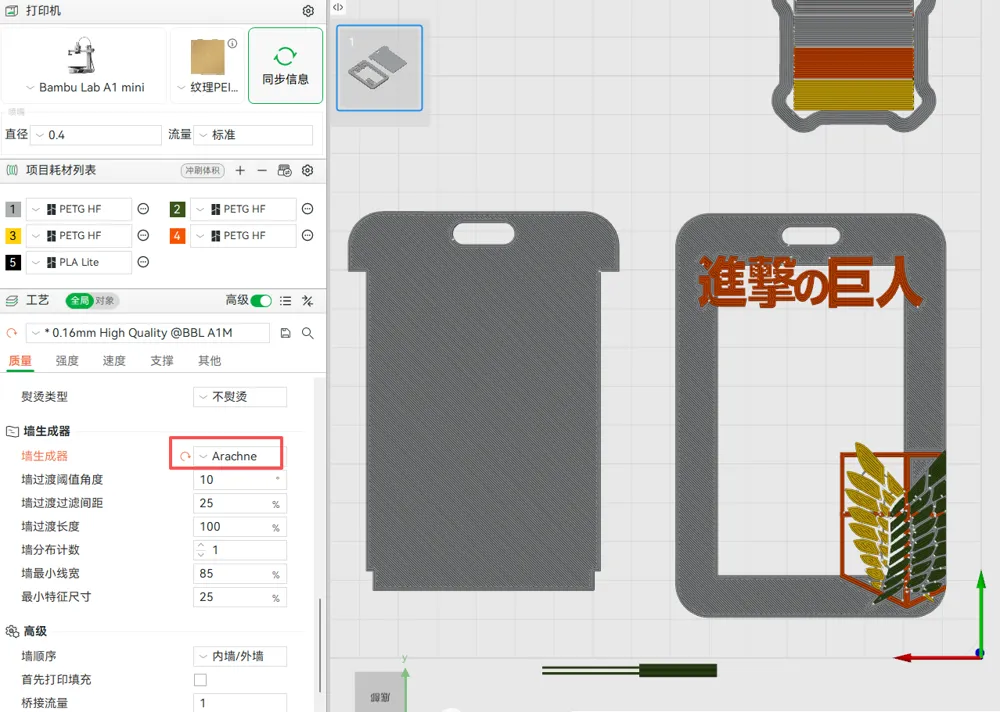Screen dimensions: 1000x712
Task: Open printer settings gear icon
Action: (x=308, y=11)
